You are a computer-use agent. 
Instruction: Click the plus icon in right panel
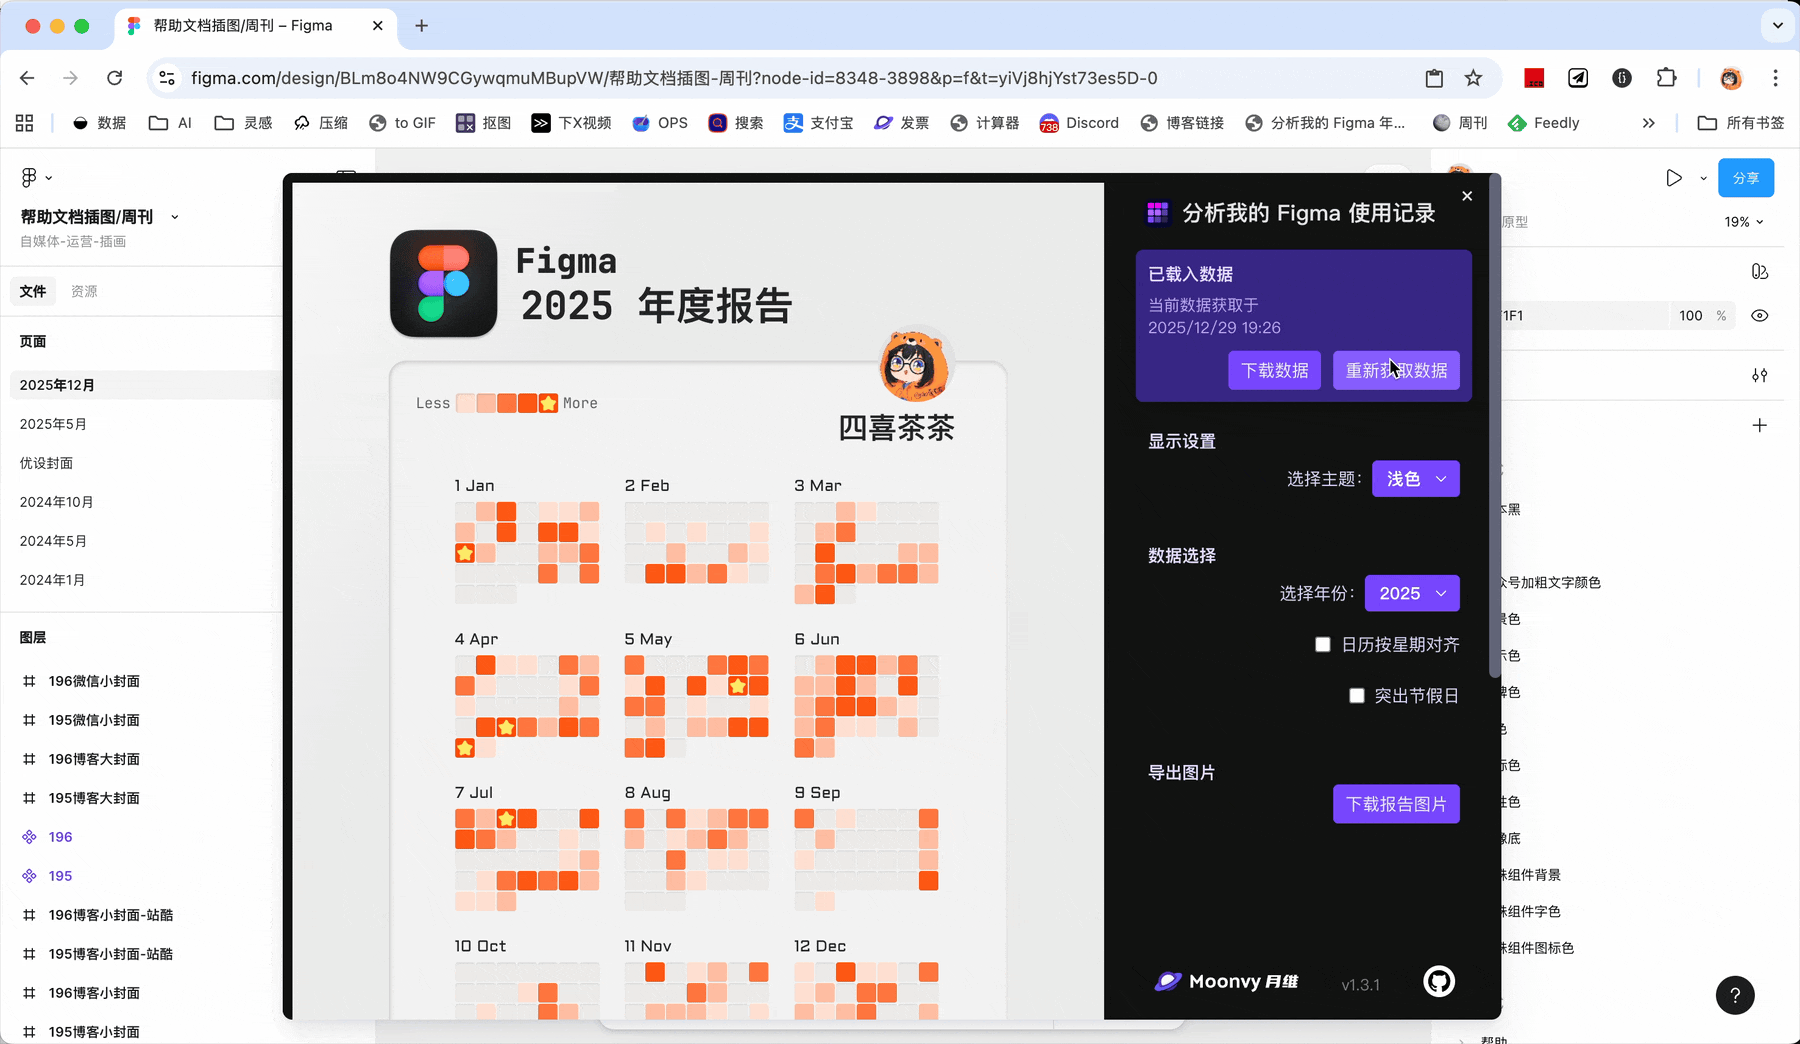[1759, 426]
